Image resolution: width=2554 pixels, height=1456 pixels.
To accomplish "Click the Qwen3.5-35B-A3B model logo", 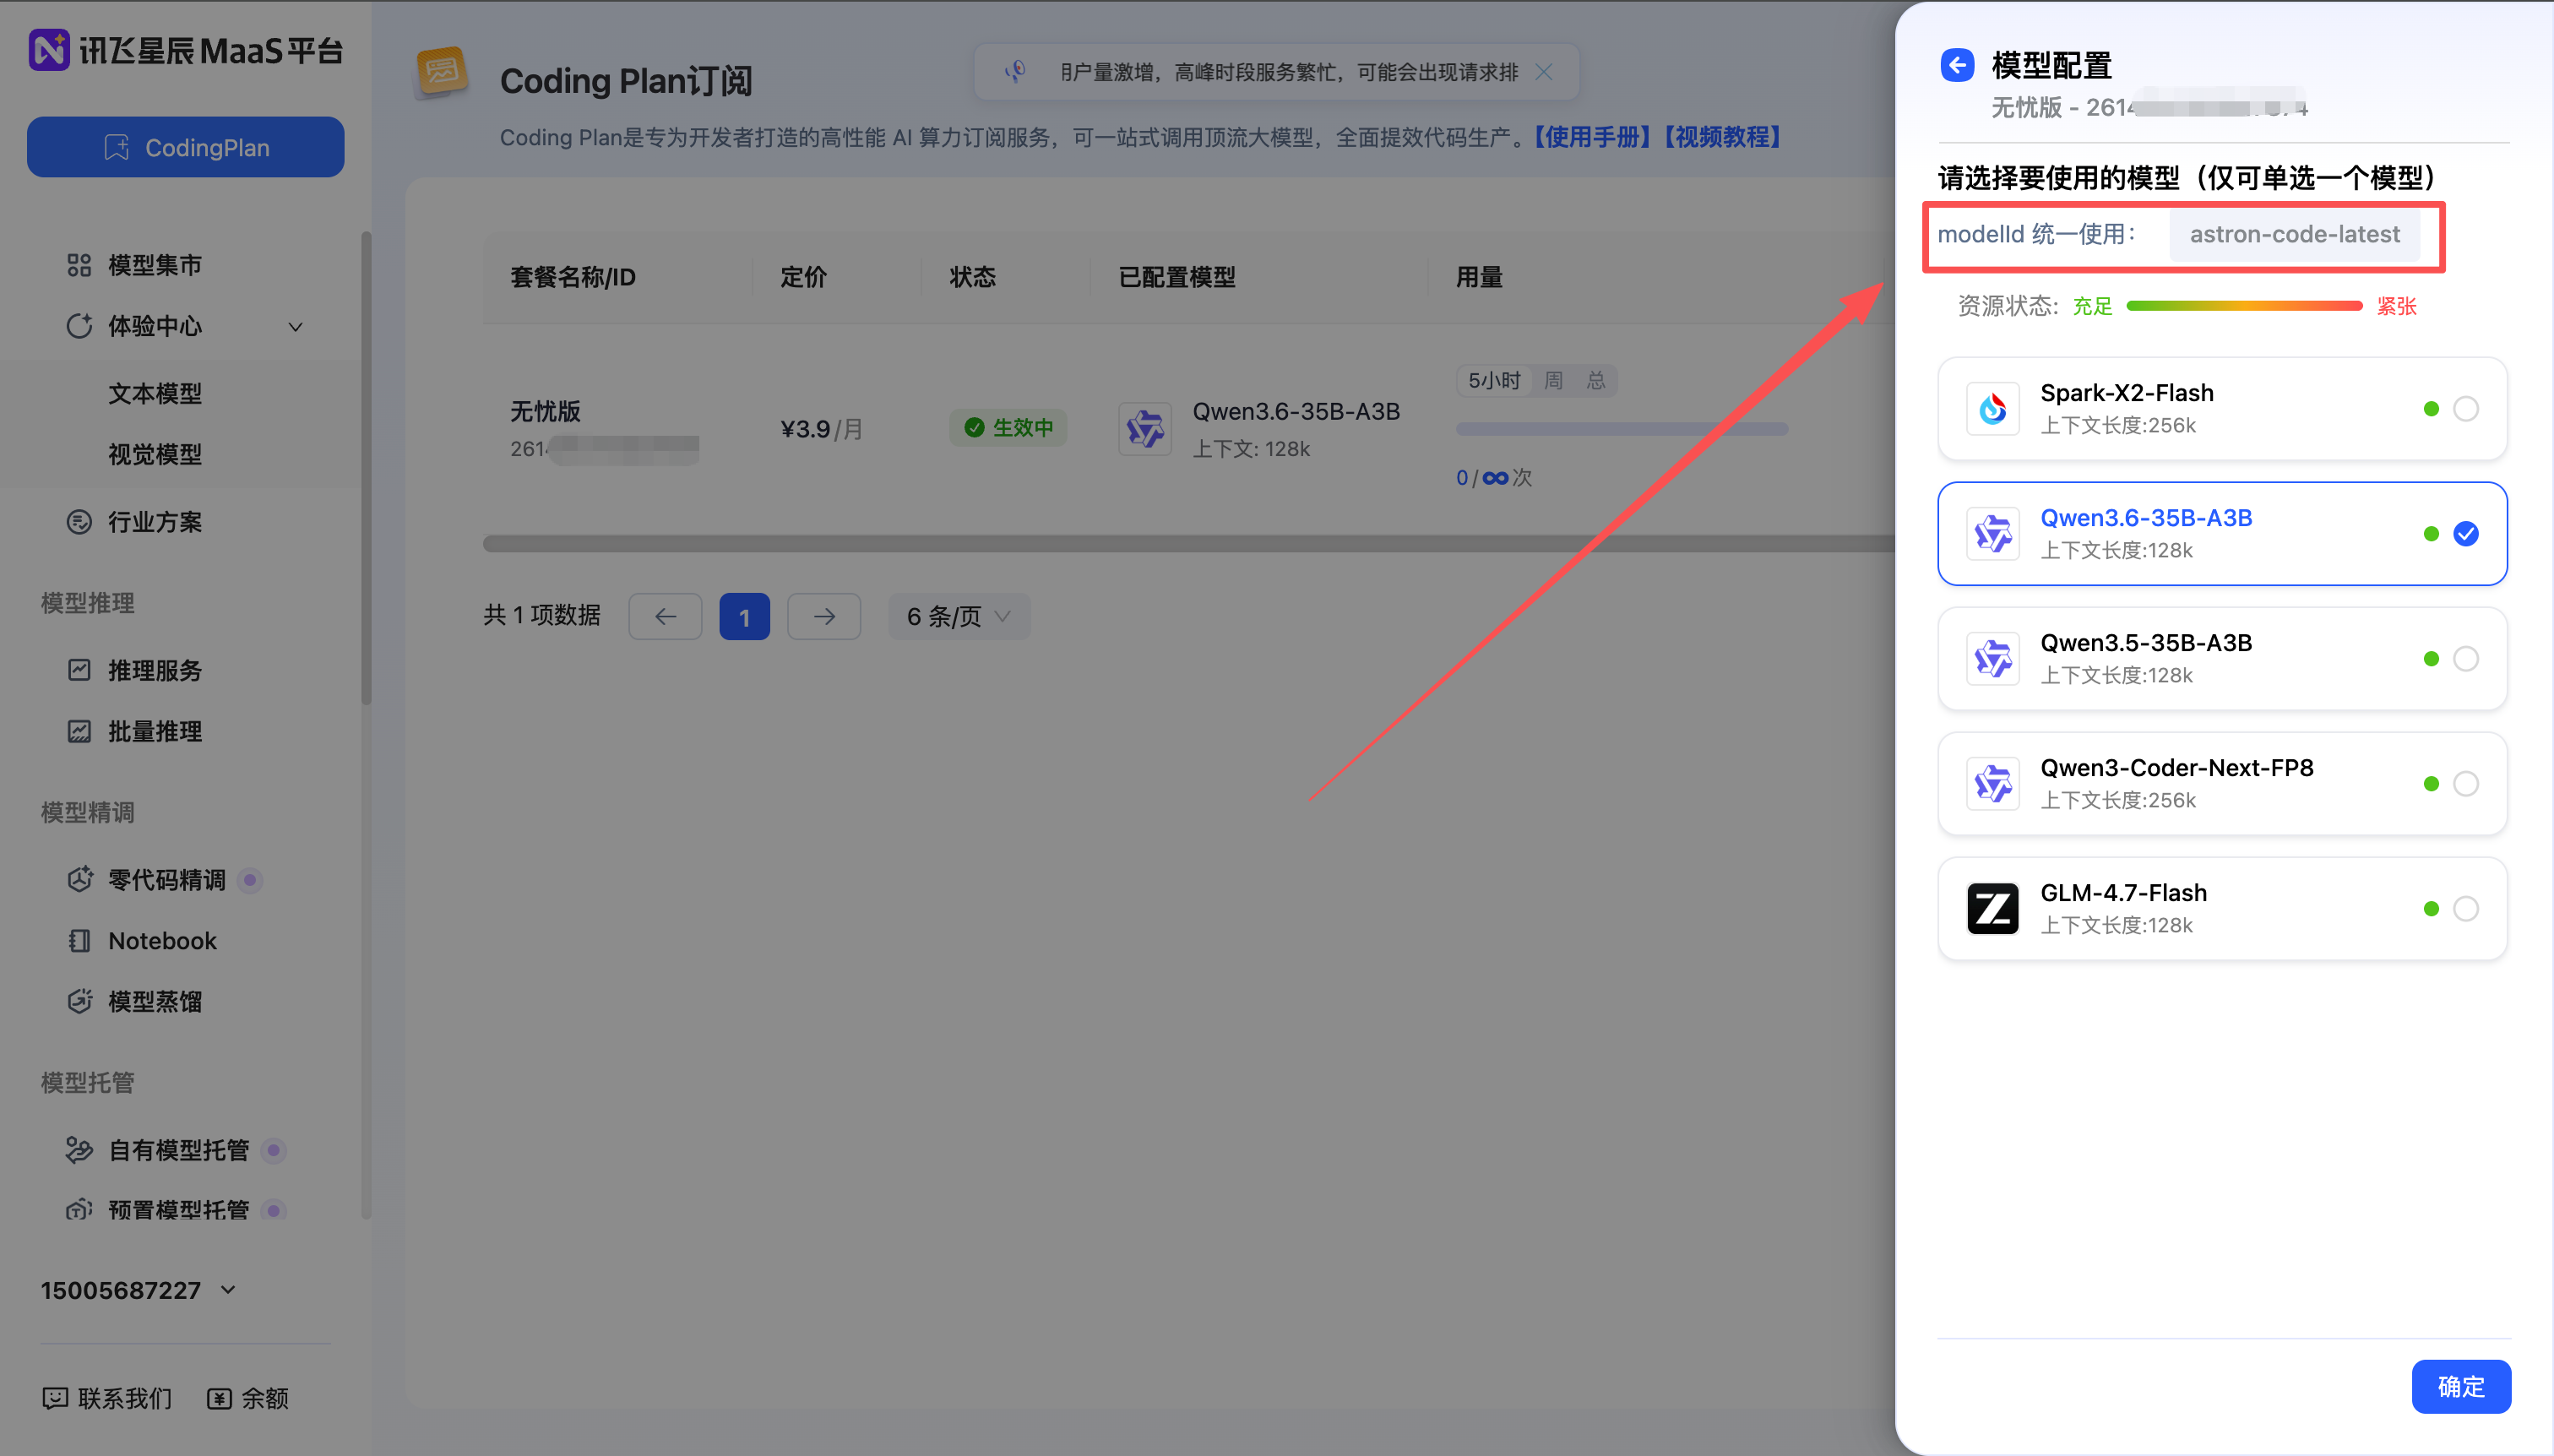I will coord(1992,659).
